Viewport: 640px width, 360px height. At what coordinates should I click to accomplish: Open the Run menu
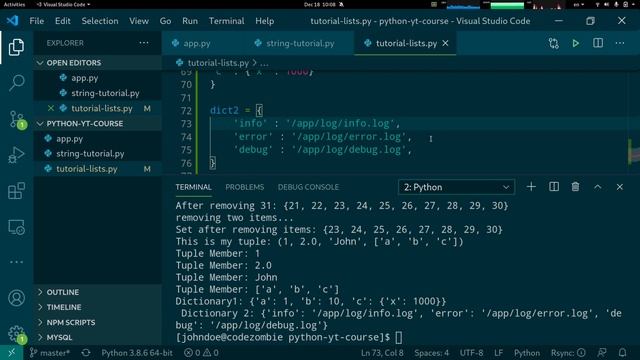tap(190, 21)
